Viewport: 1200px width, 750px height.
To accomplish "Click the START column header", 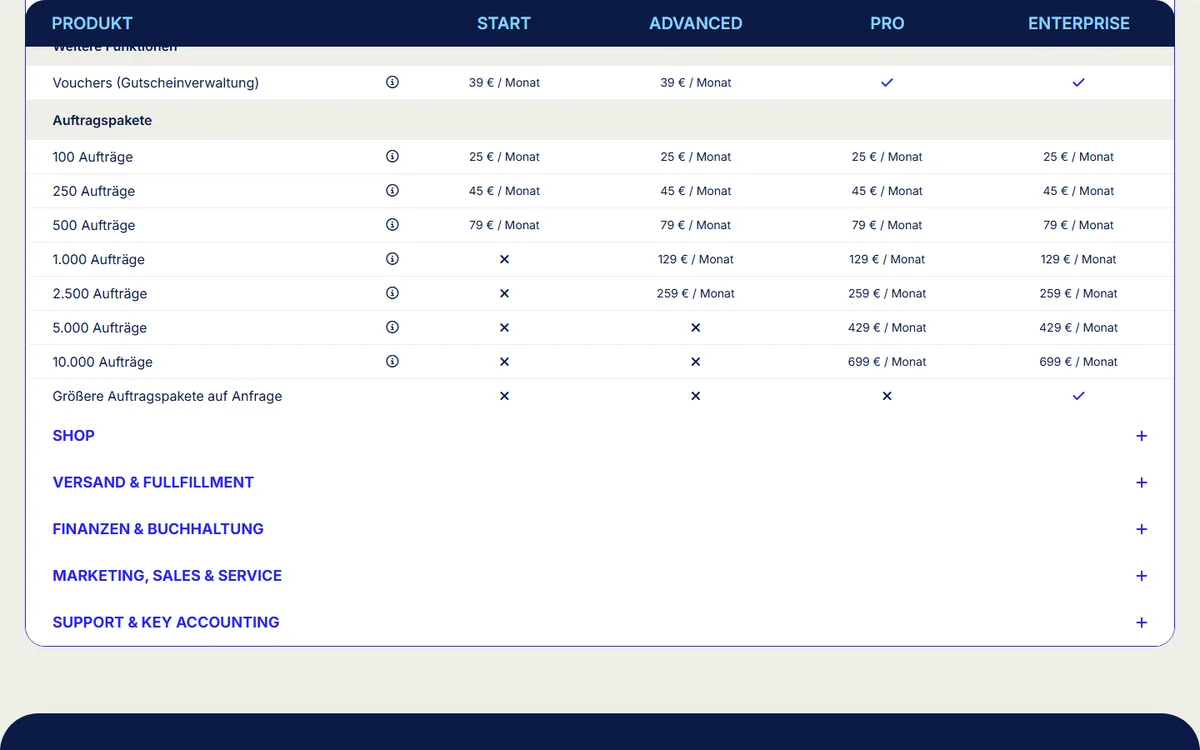I will [x=504, y=23].
